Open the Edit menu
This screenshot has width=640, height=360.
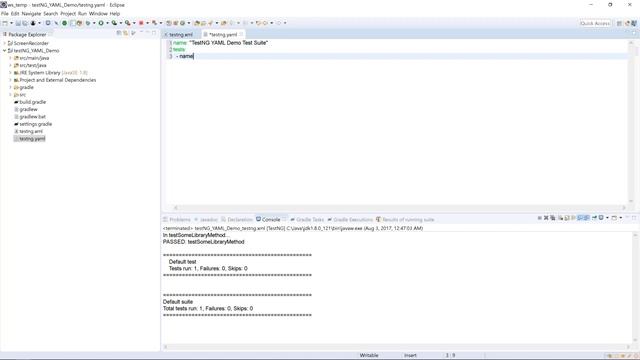coord(15,13)
